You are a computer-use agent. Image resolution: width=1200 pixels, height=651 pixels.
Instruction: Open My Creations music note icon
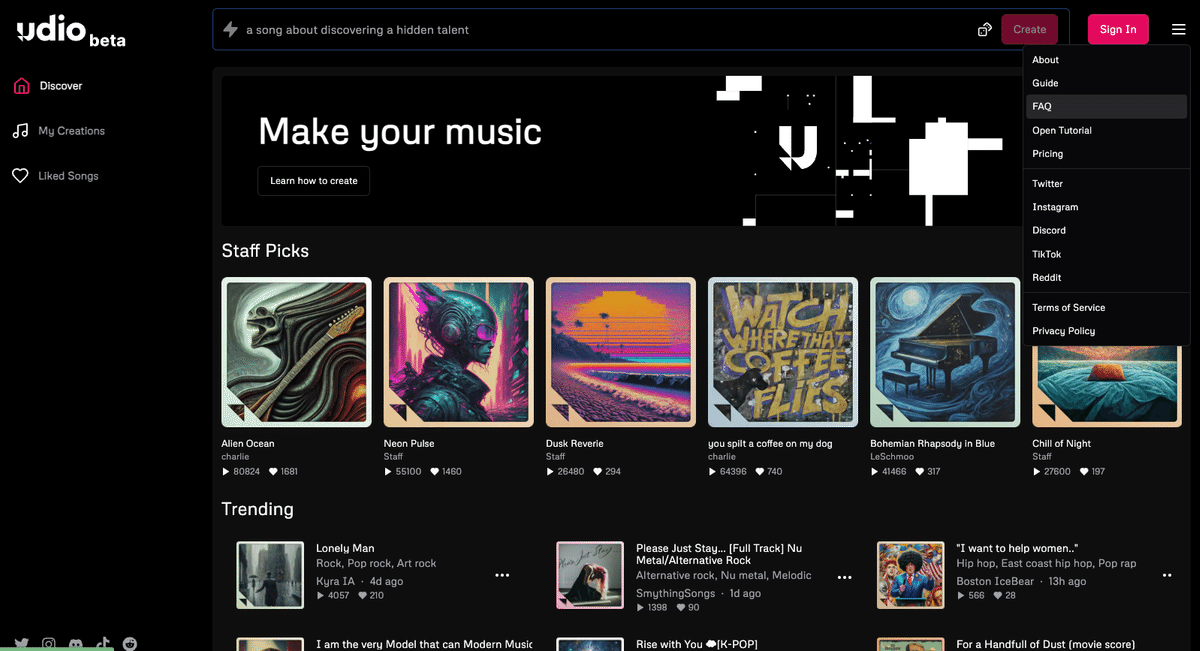click(x=20, y=131)
